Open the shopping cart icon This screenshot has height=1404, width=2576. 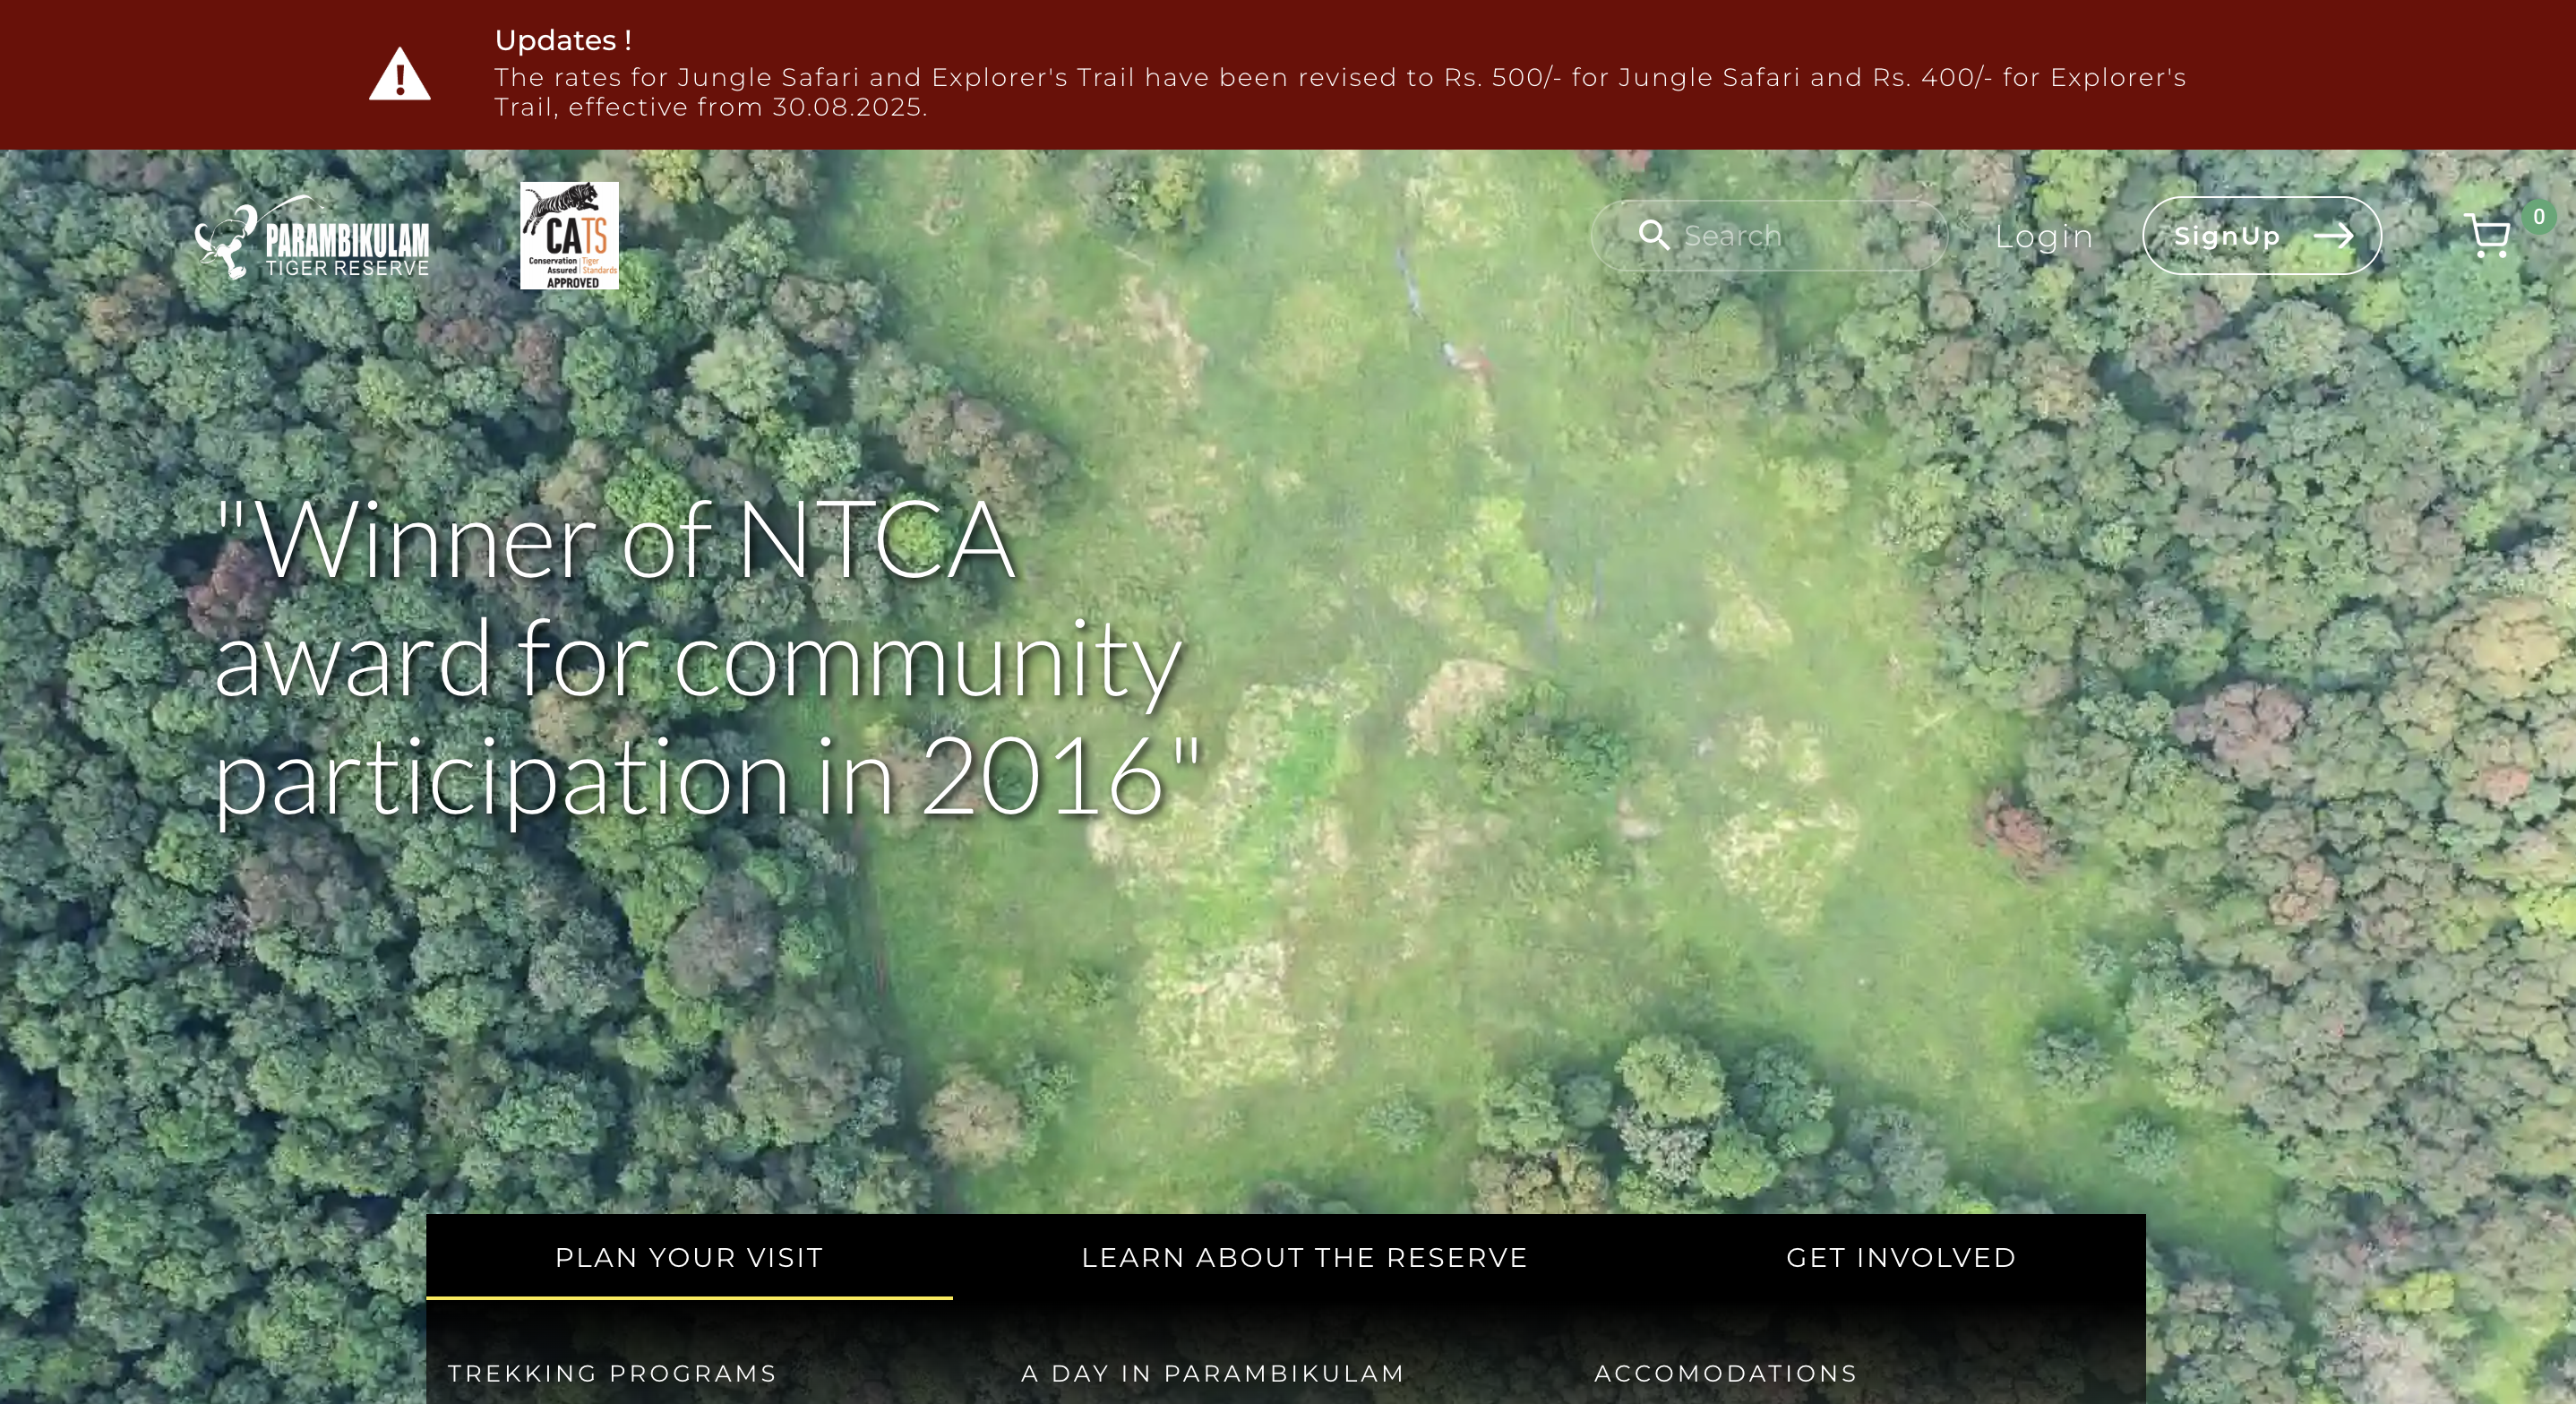click(2487, 237)
